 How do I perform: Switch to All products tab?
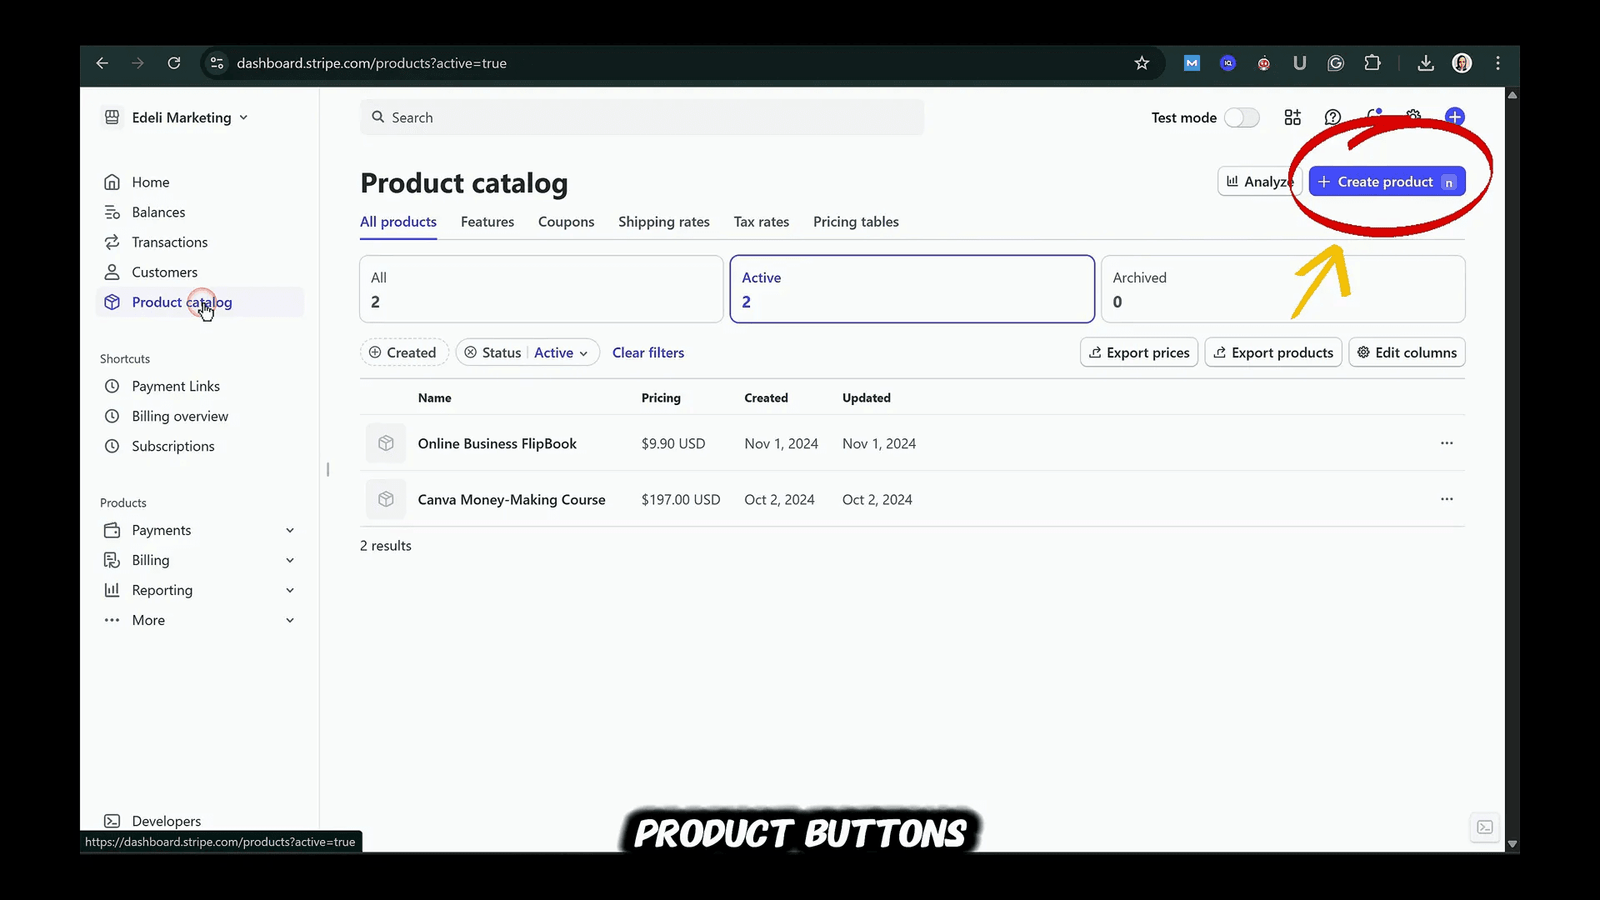(398, 222)
